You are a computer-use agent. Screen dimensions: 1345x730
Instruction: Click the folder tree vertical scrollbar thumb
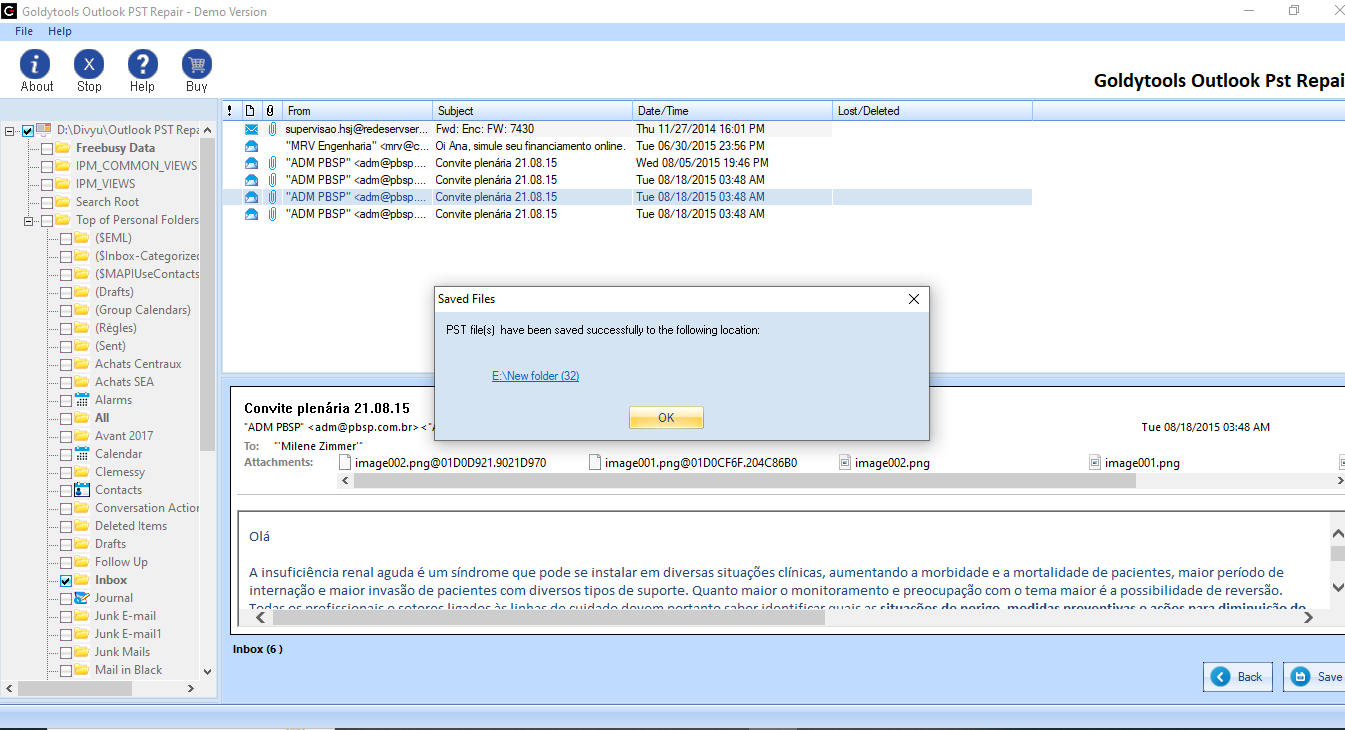(x=208, y=295)
